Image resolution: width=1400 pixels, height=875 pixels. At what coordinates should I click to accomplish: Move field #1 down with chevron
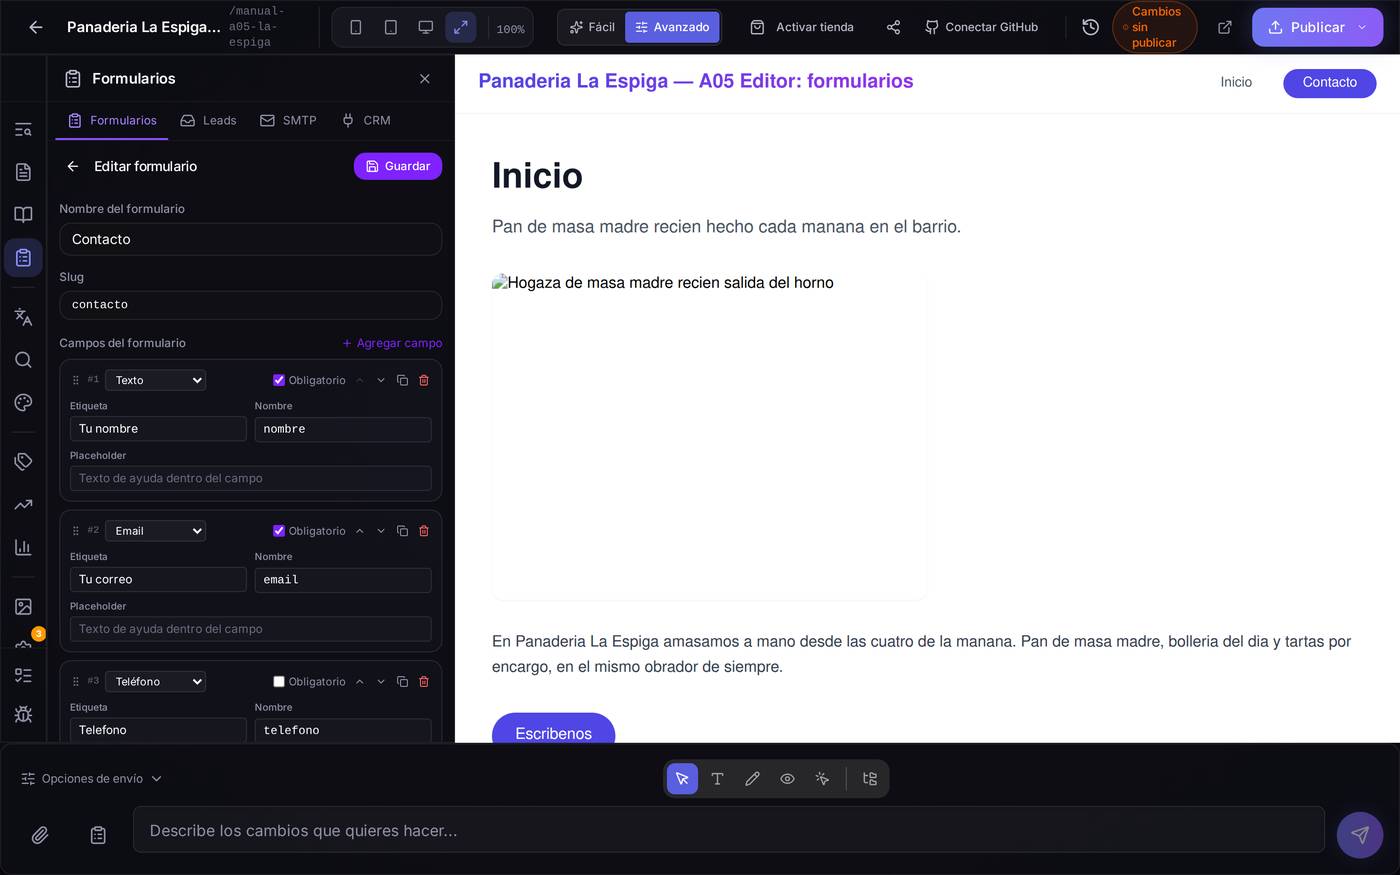point(381,380)
